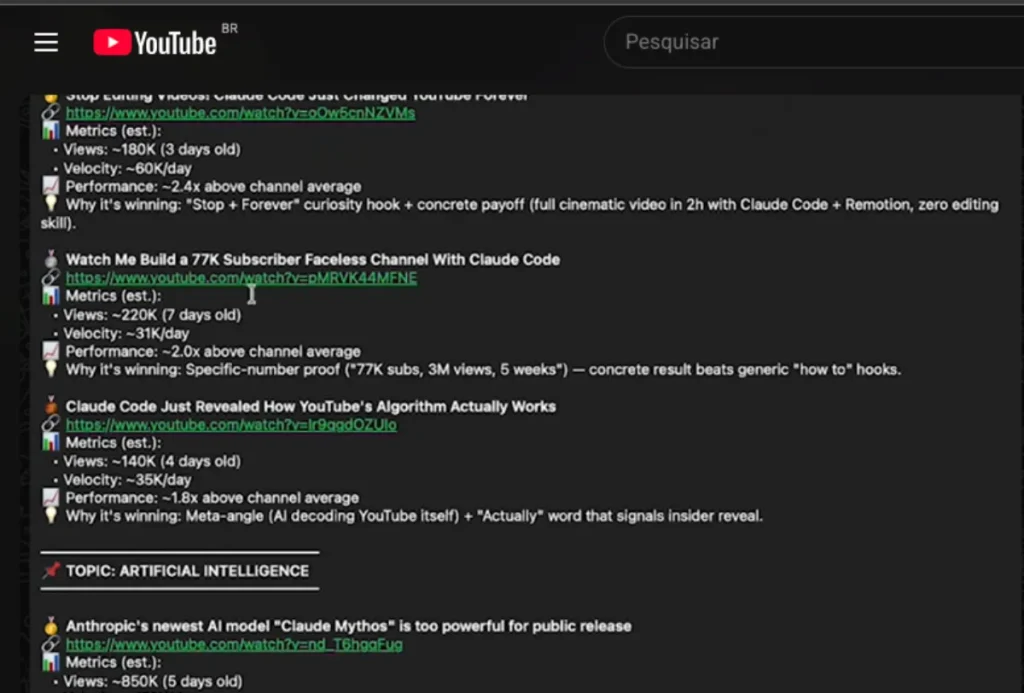
Task: Click title 'Claude Code Just Revealed How YouTube's Algorithm'
Action: (311, 406)
